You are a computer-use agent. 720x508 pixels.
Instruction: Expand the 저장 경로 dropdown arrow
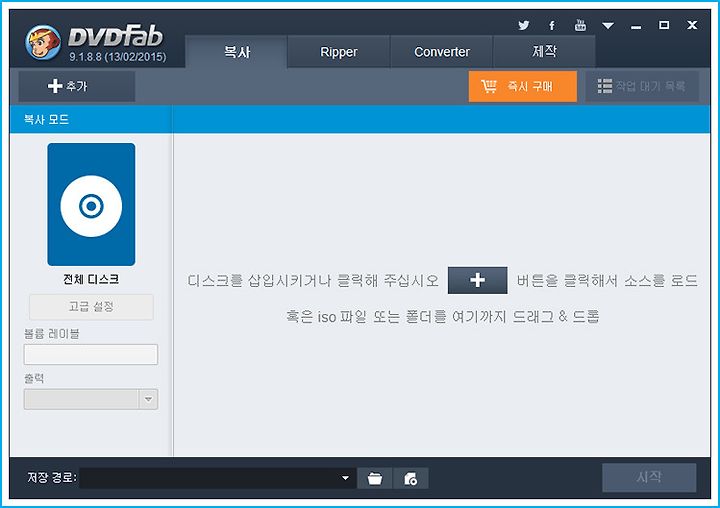click(345, 478)
